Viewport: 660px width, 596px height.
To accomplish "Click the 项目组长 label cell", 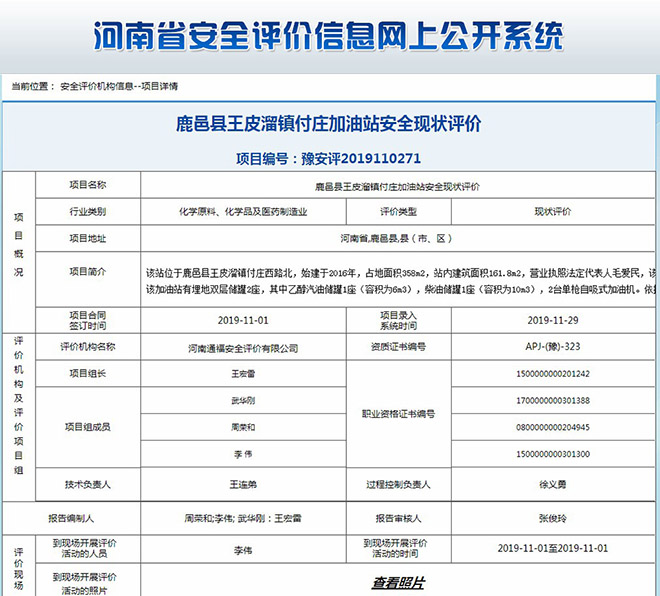I will click(x=88, y=373).
